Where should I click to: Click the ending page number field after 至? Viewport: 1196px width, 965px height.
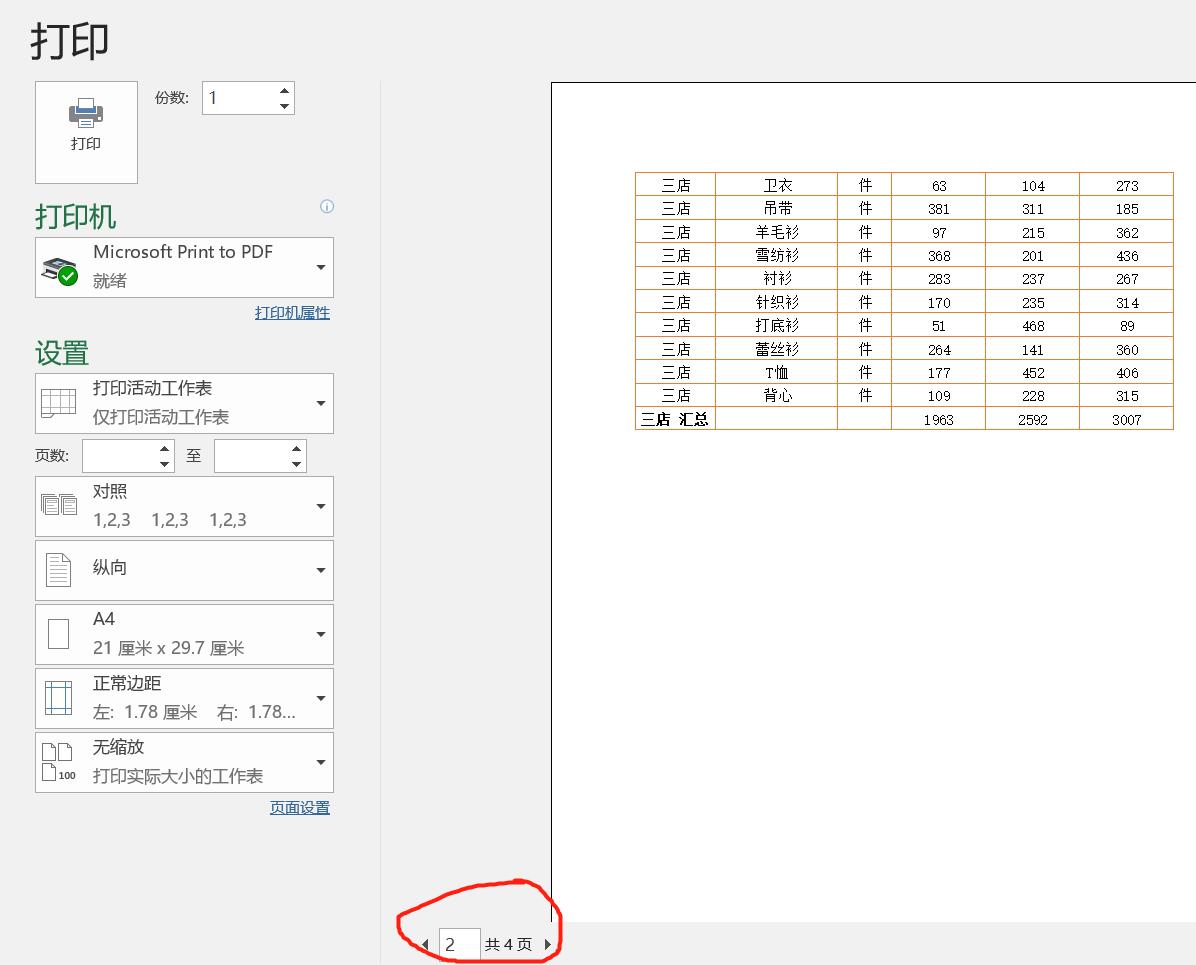point(251,456)
